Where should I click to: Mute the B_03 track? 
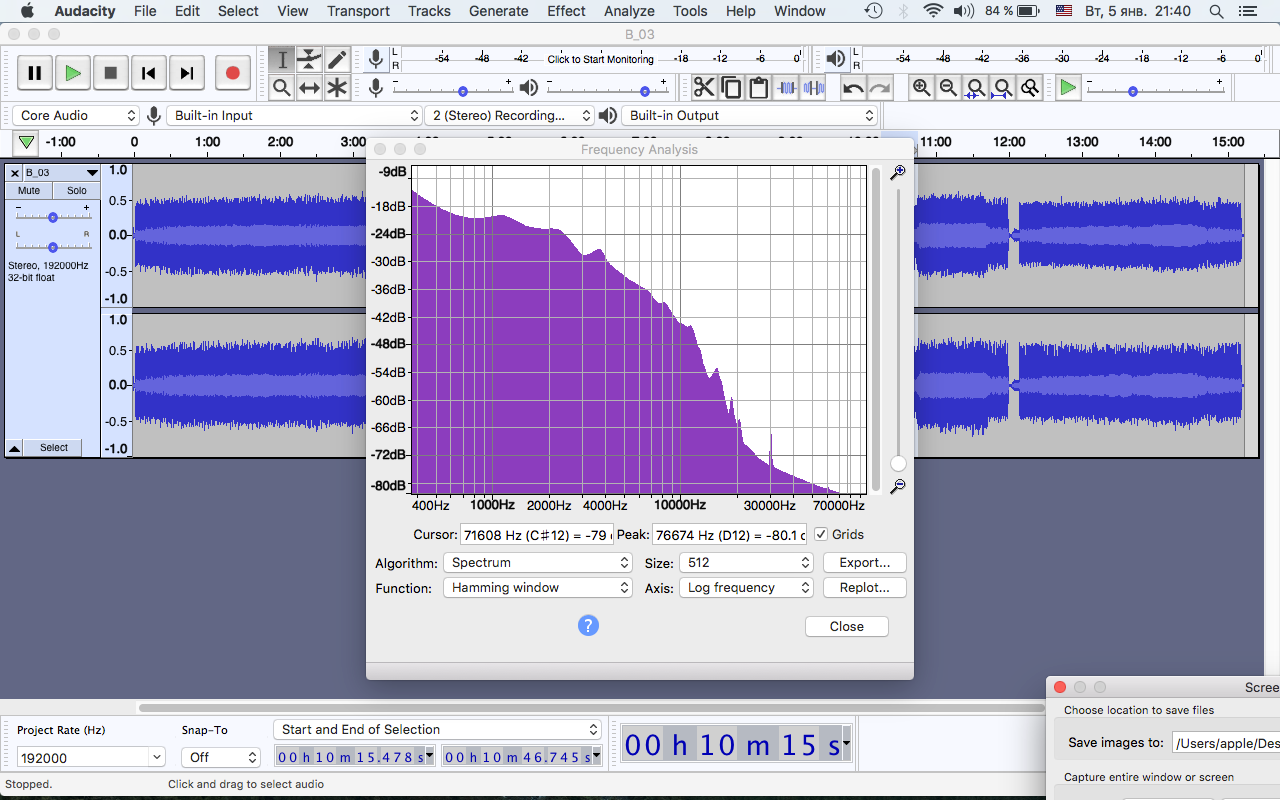coord(29,190)
